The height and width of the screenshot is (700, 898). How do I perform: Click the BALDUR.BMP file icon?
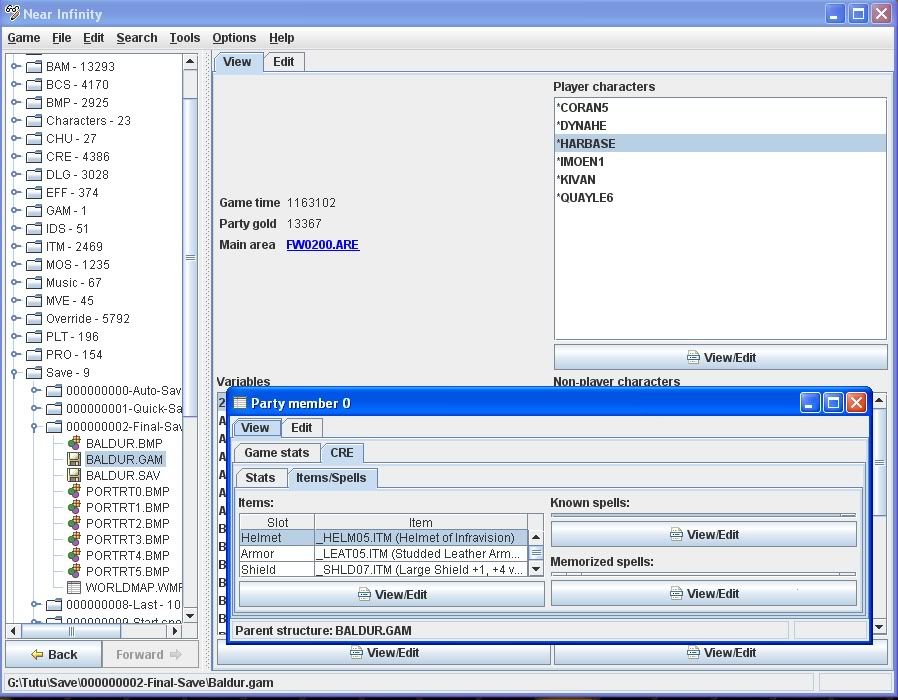coord(74,443)
